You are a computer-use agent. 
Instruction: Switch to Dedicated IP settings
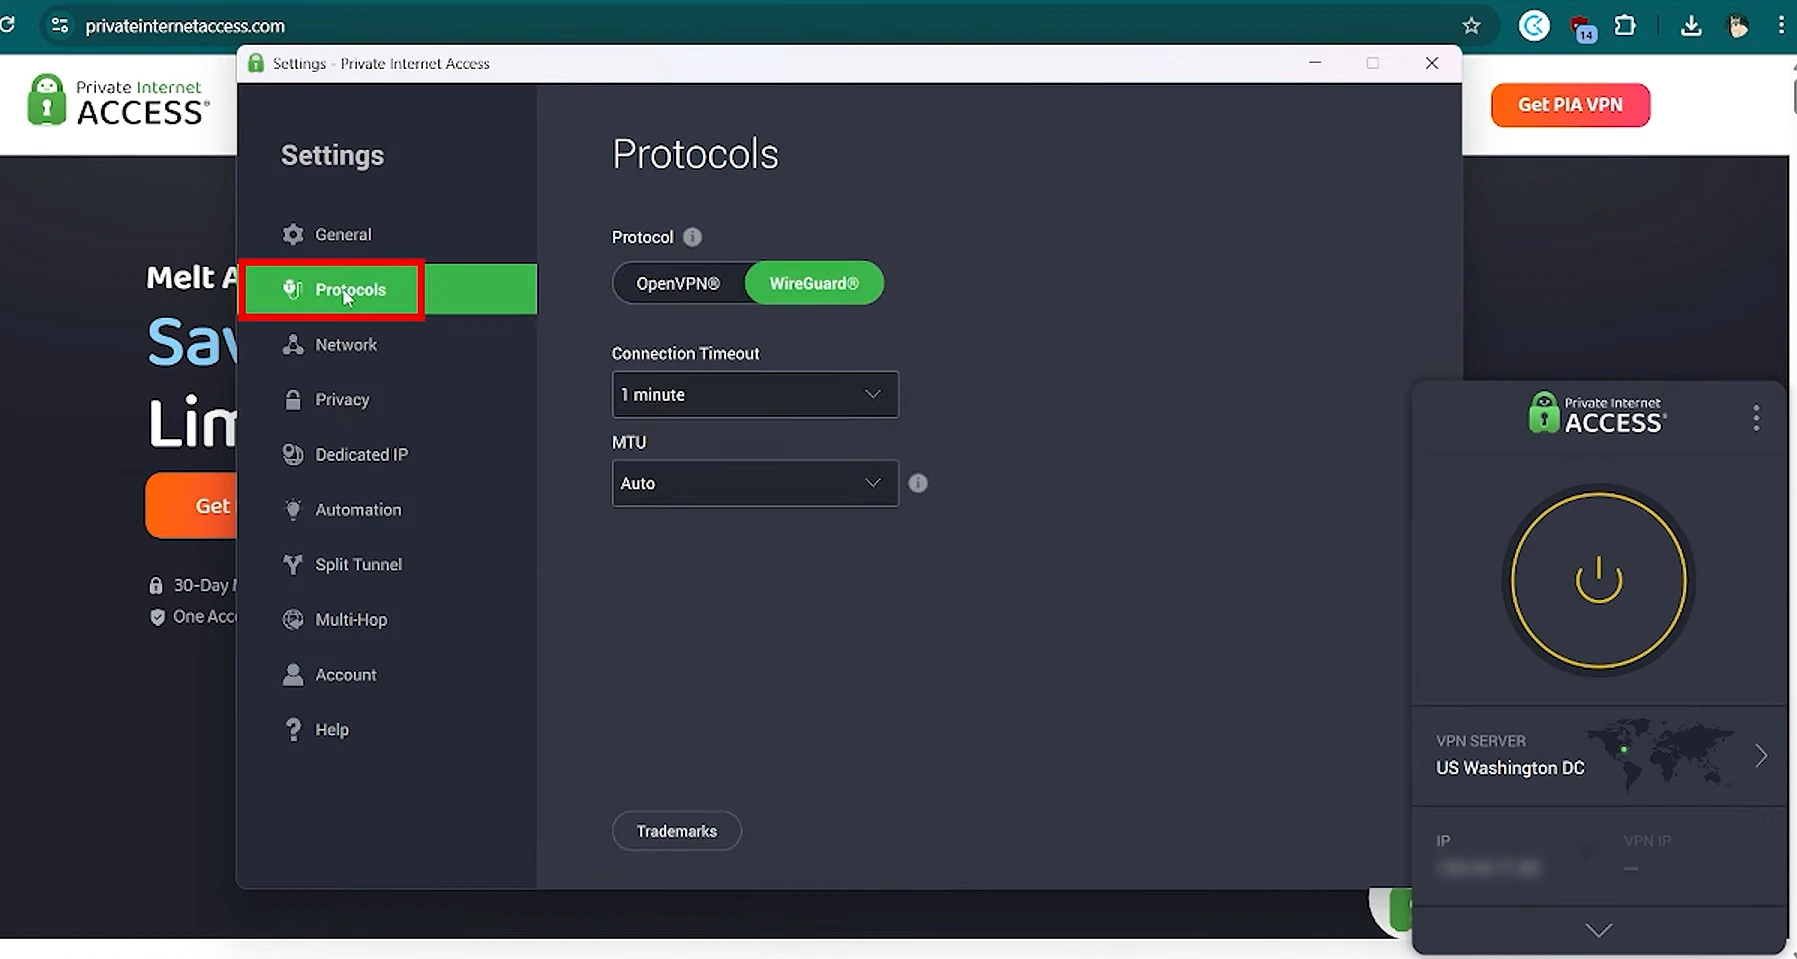(387, 454)
